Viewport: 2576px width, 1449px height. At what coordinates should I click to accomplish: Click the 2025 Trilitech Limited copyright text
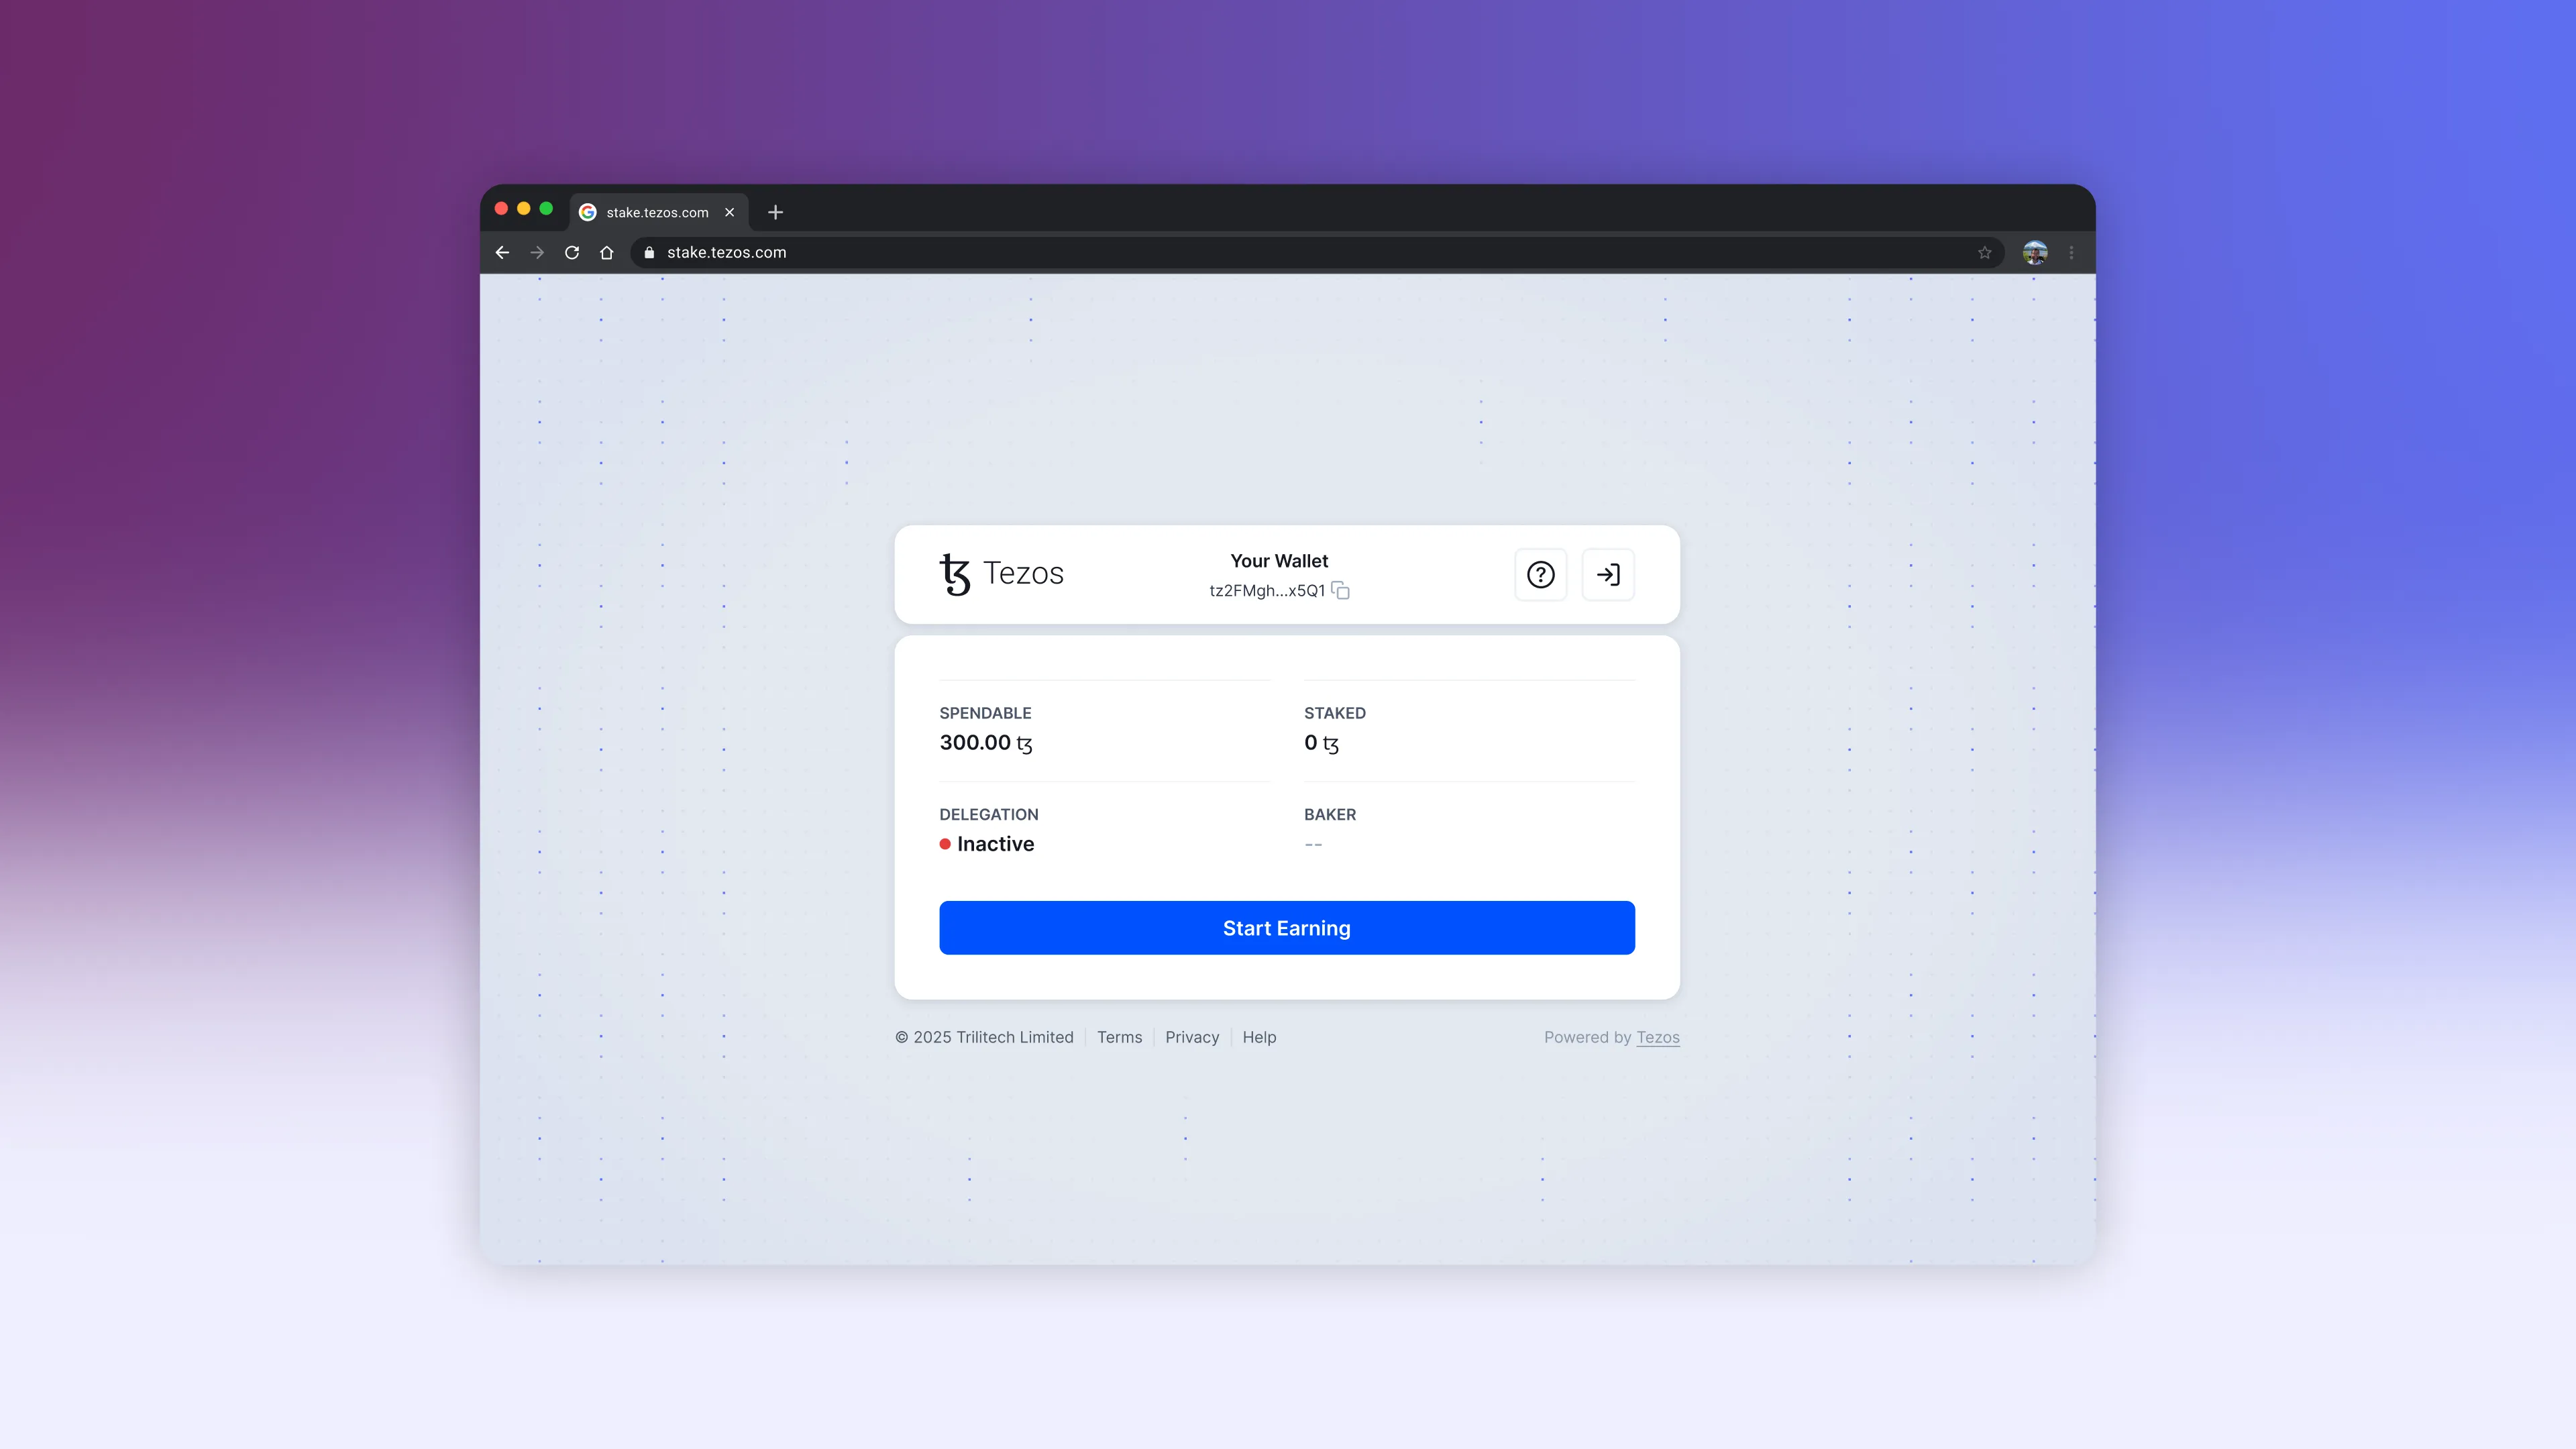(x=984, y=1038)
